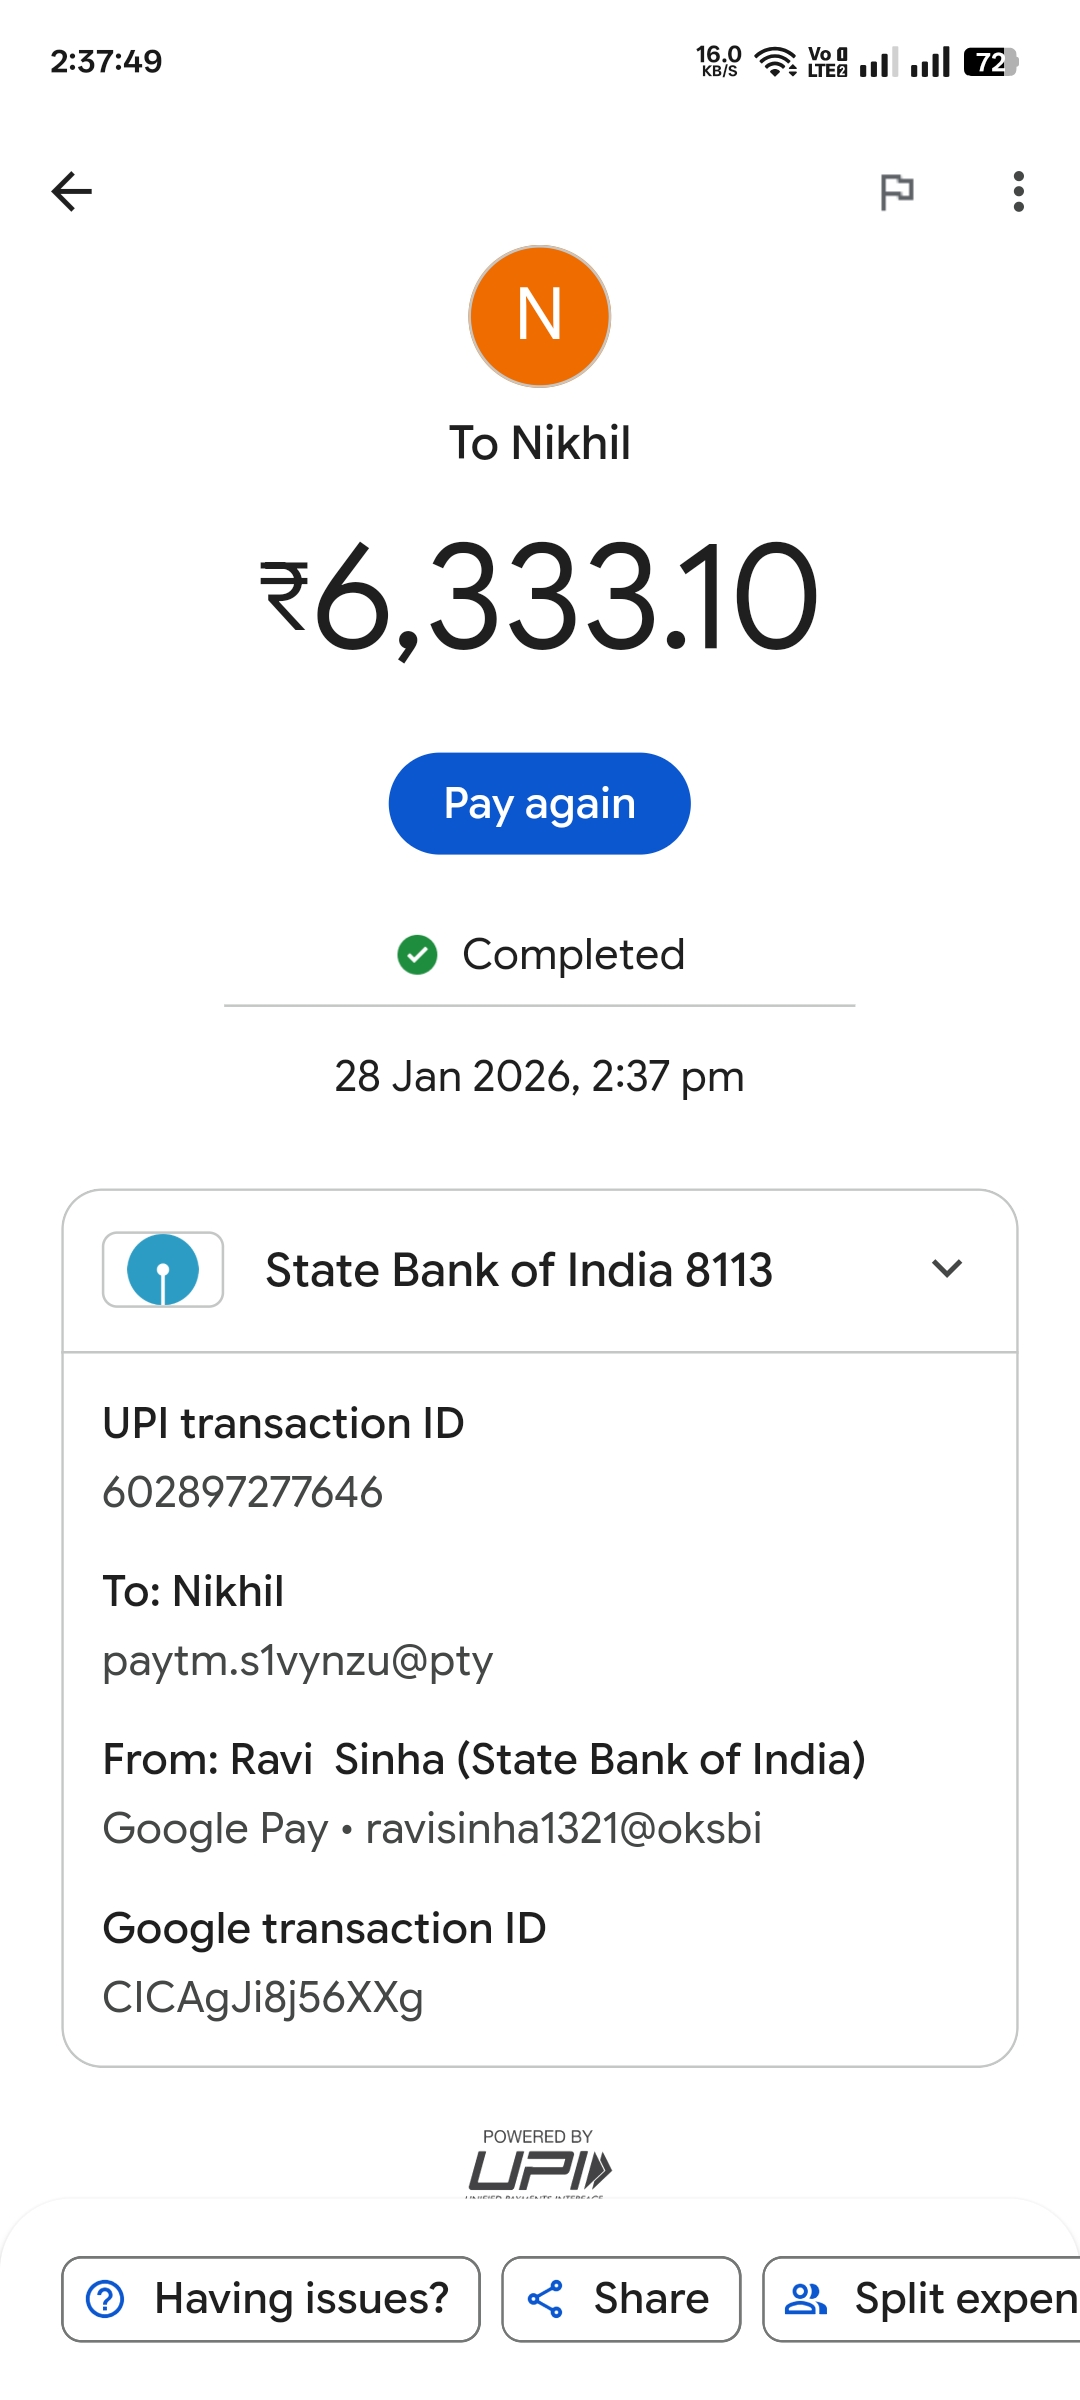Open the three-dot overflow menu
Screen dimensions: 1080x2400
tap(1018, 191)
